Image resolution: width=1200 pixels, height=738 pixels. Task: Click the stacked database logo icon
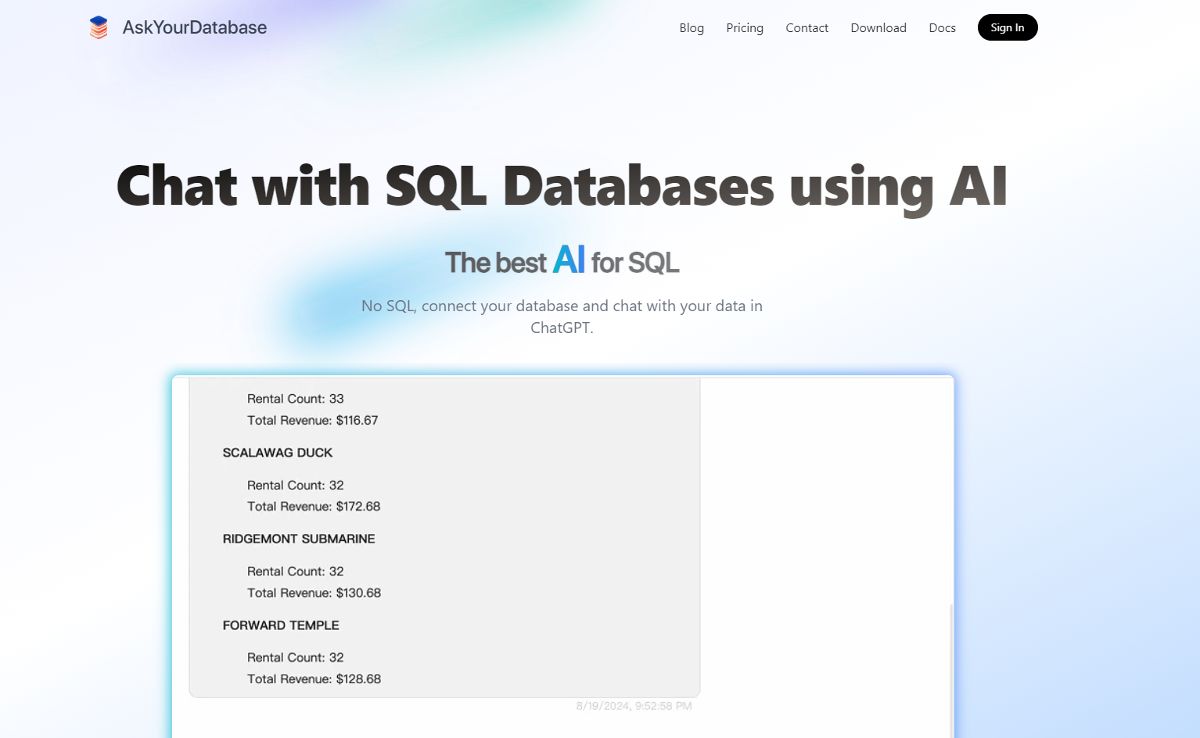click(98, 27)
